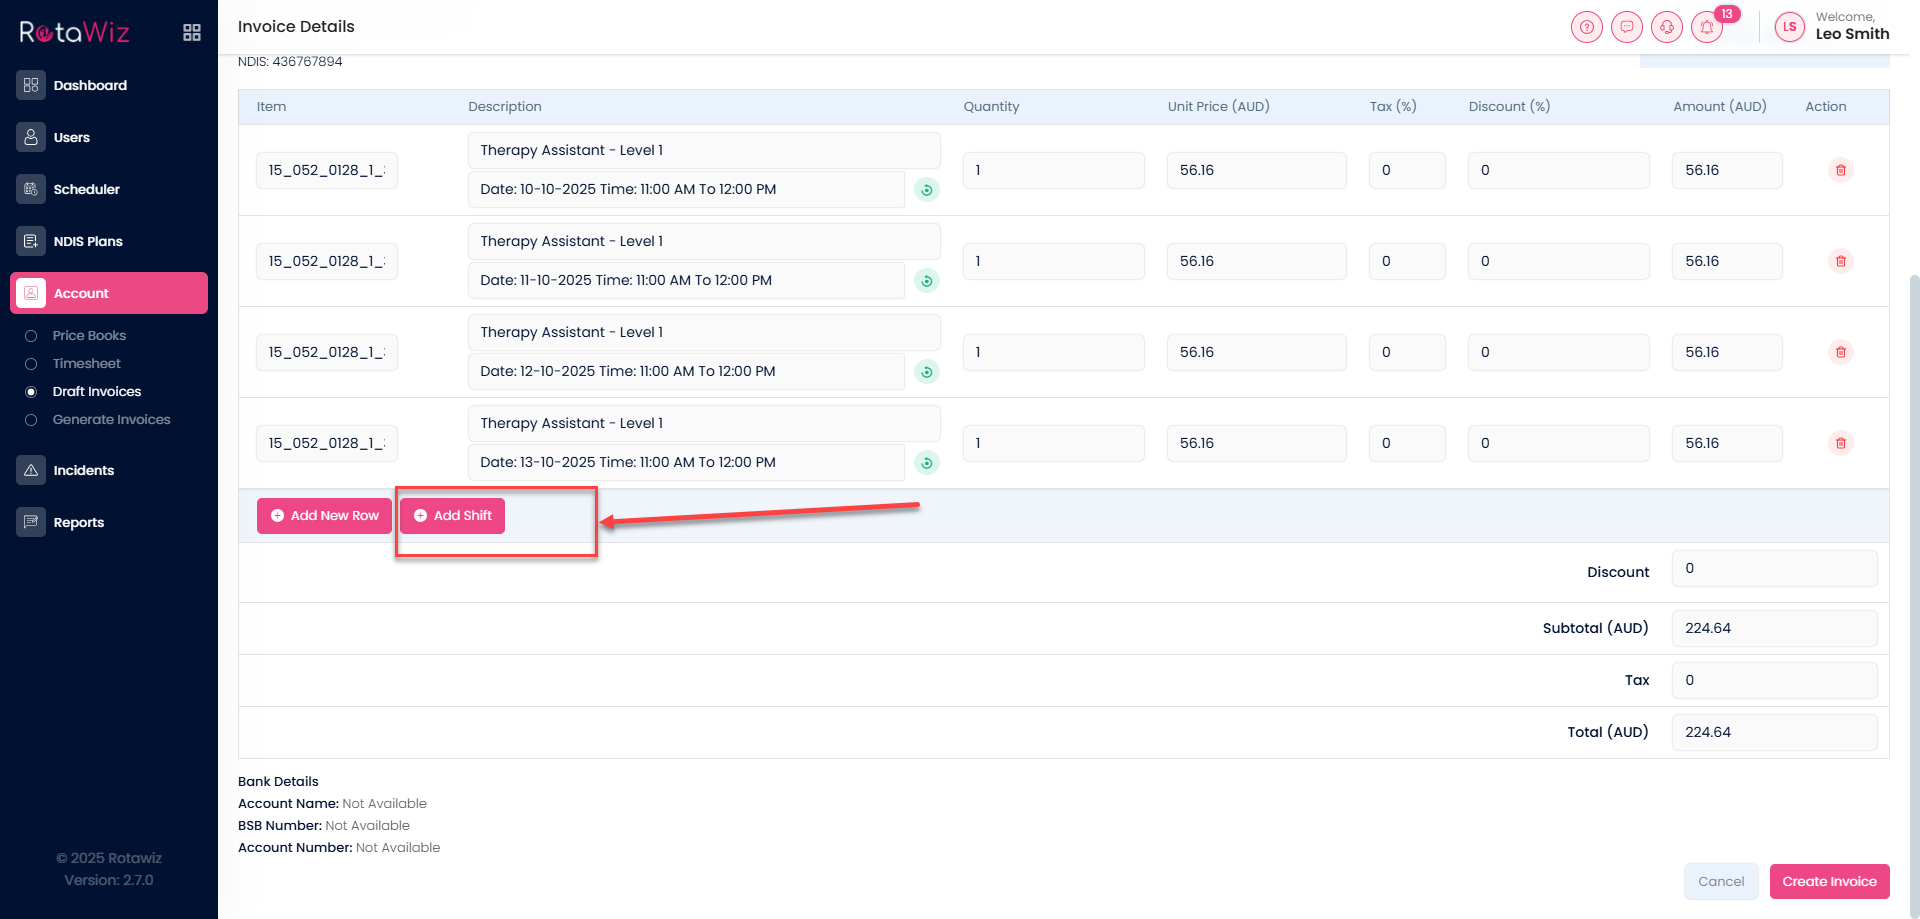Select the Price Books radio option
Image resolution: width=1920 pixels, height=919 pixels.
[31, 336]
